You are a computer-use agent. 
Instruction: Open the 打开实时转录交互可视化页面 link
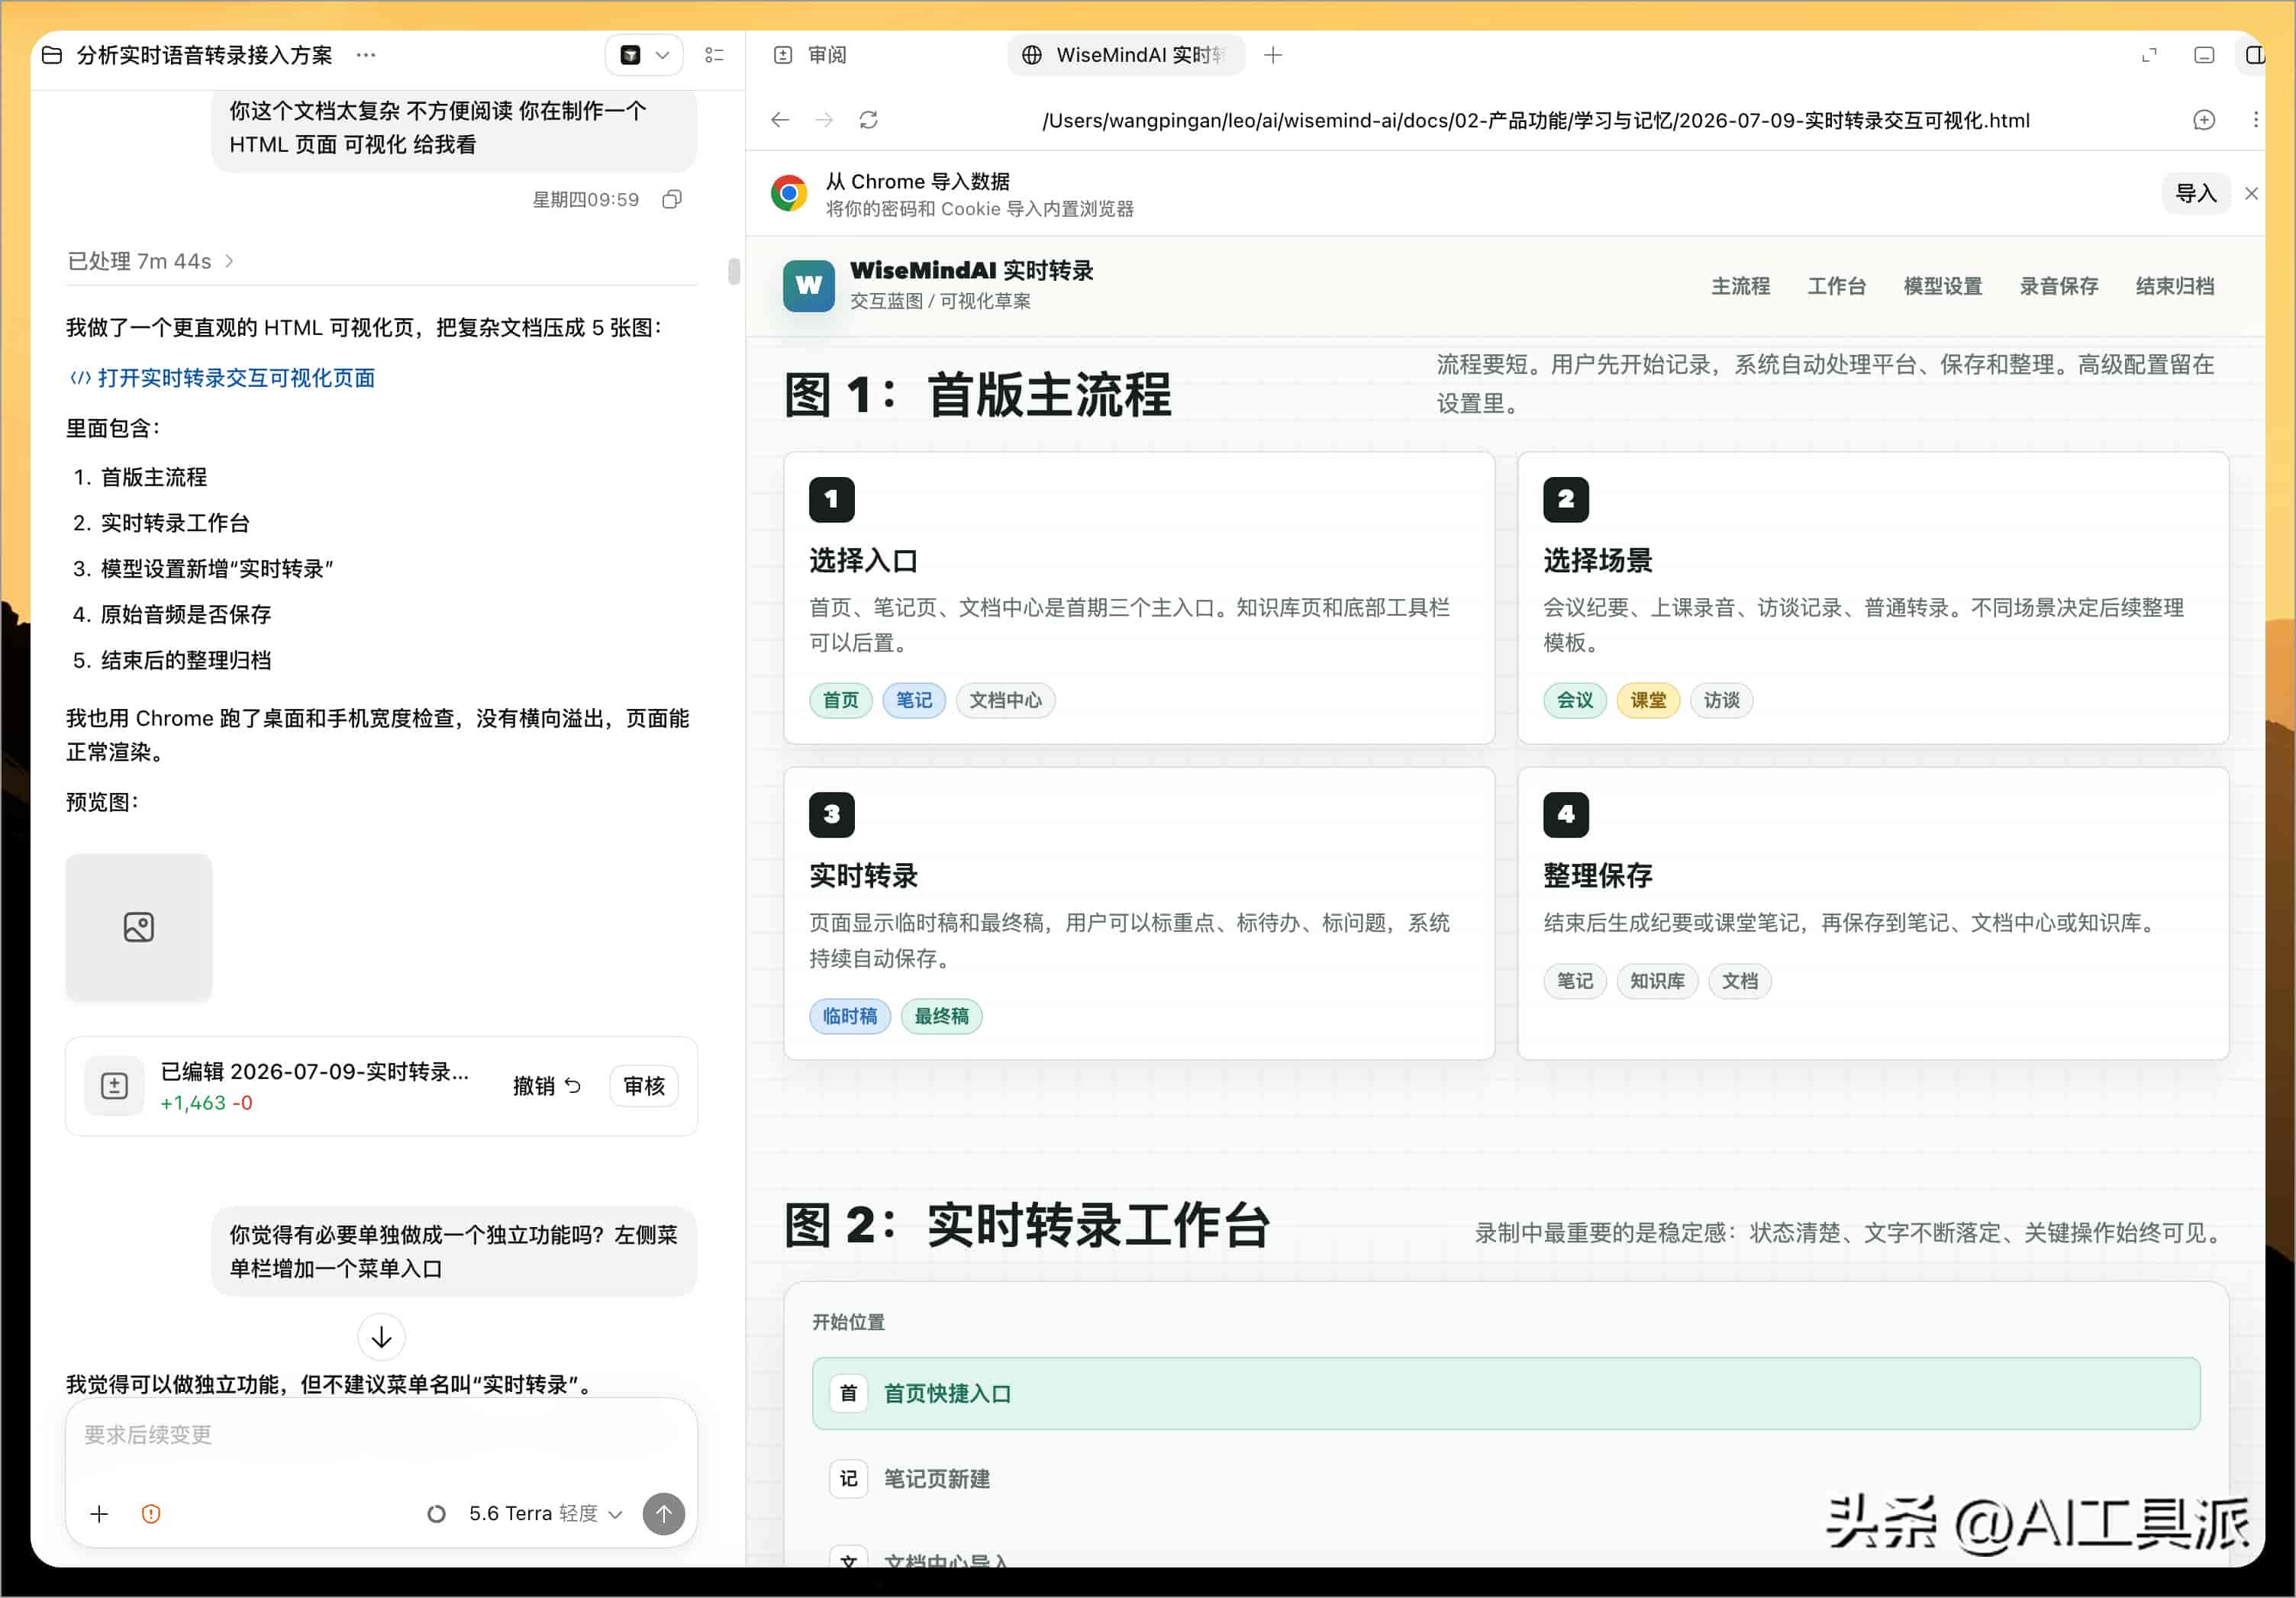click(222, 378)
